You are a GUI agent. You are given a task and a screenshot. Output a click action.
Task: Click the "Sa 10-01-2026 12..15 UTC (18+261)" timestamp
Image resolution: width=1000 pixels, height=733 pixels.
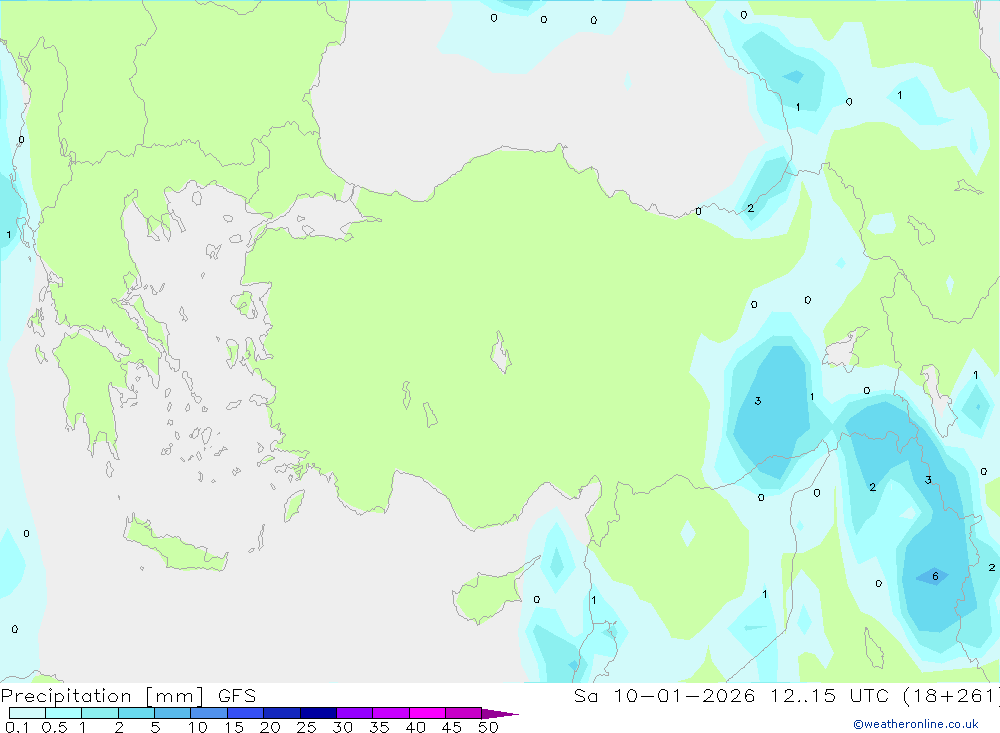click(786, 695)
